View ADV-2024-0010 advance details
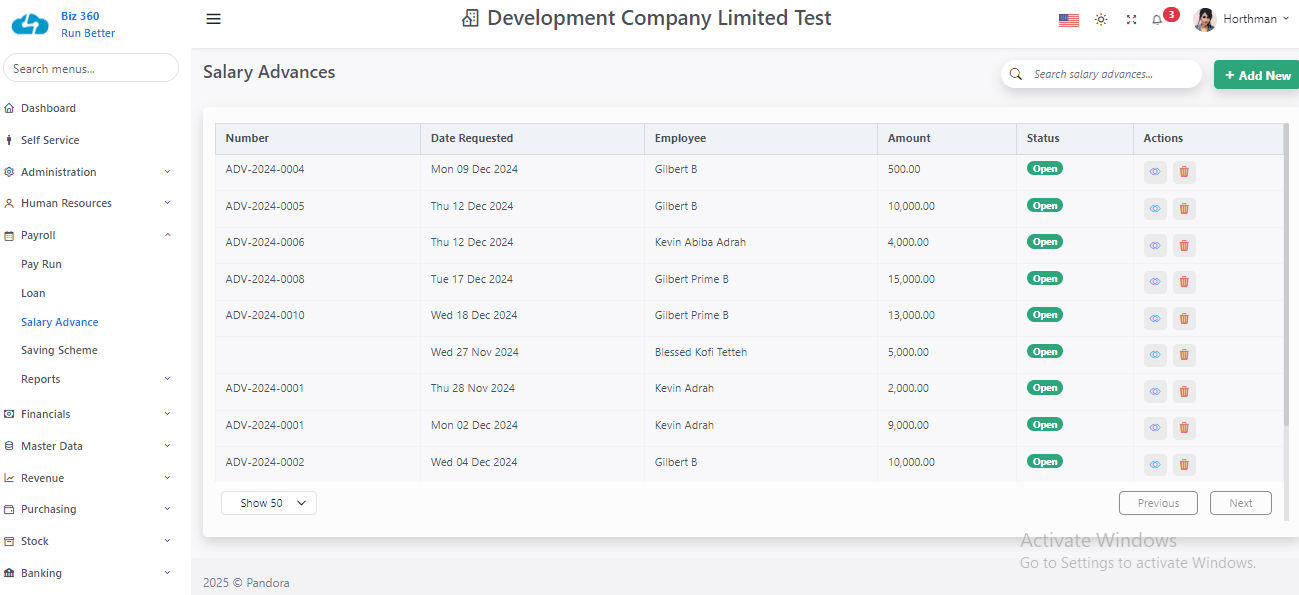Viewport: 1299px width, 595px height. coord(1155,318)
